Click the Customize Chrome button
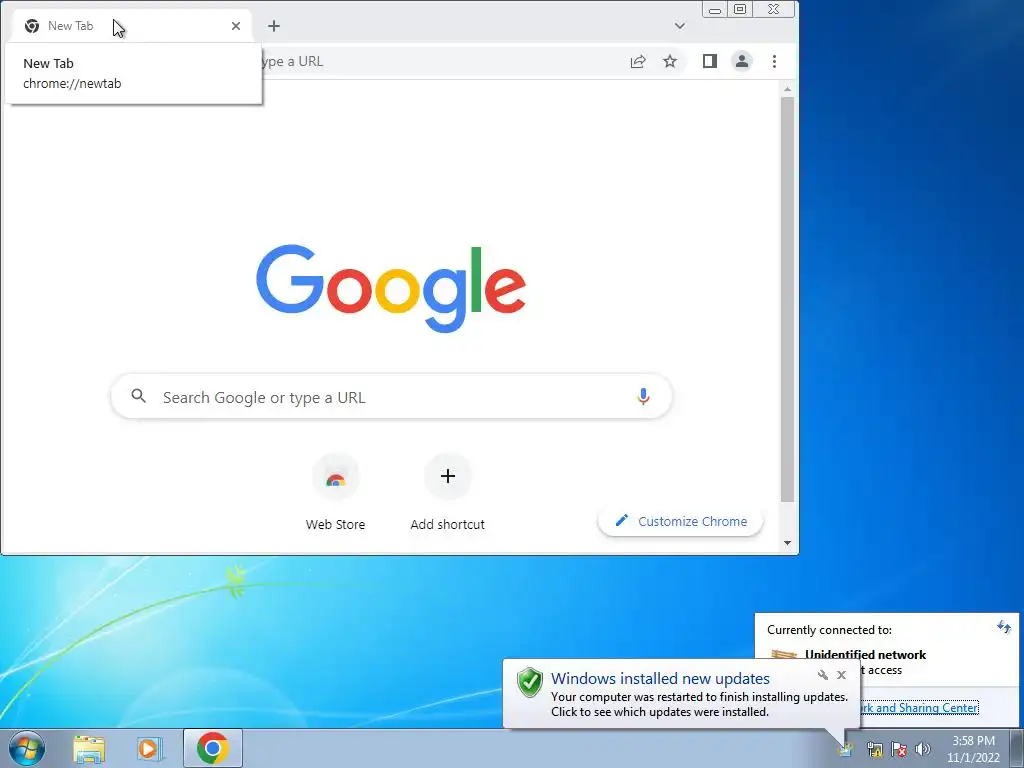Screen dimensions: 1024x768 point(680,521)
